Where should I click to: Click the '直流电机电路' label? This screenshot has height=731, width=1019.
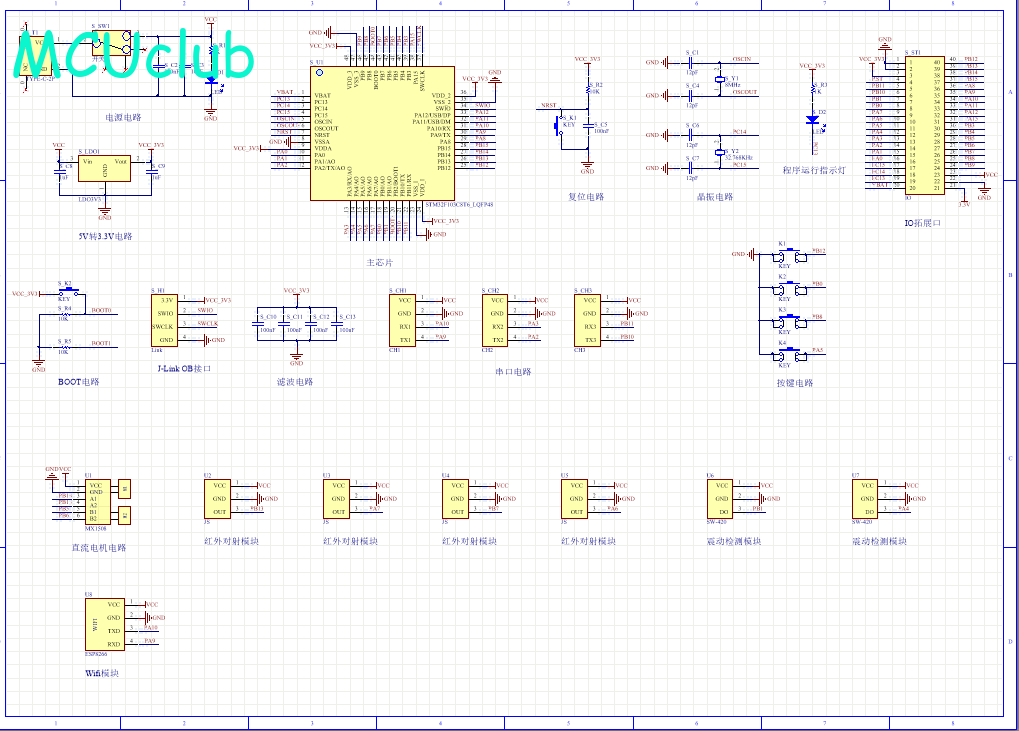(x=99, y=548)
